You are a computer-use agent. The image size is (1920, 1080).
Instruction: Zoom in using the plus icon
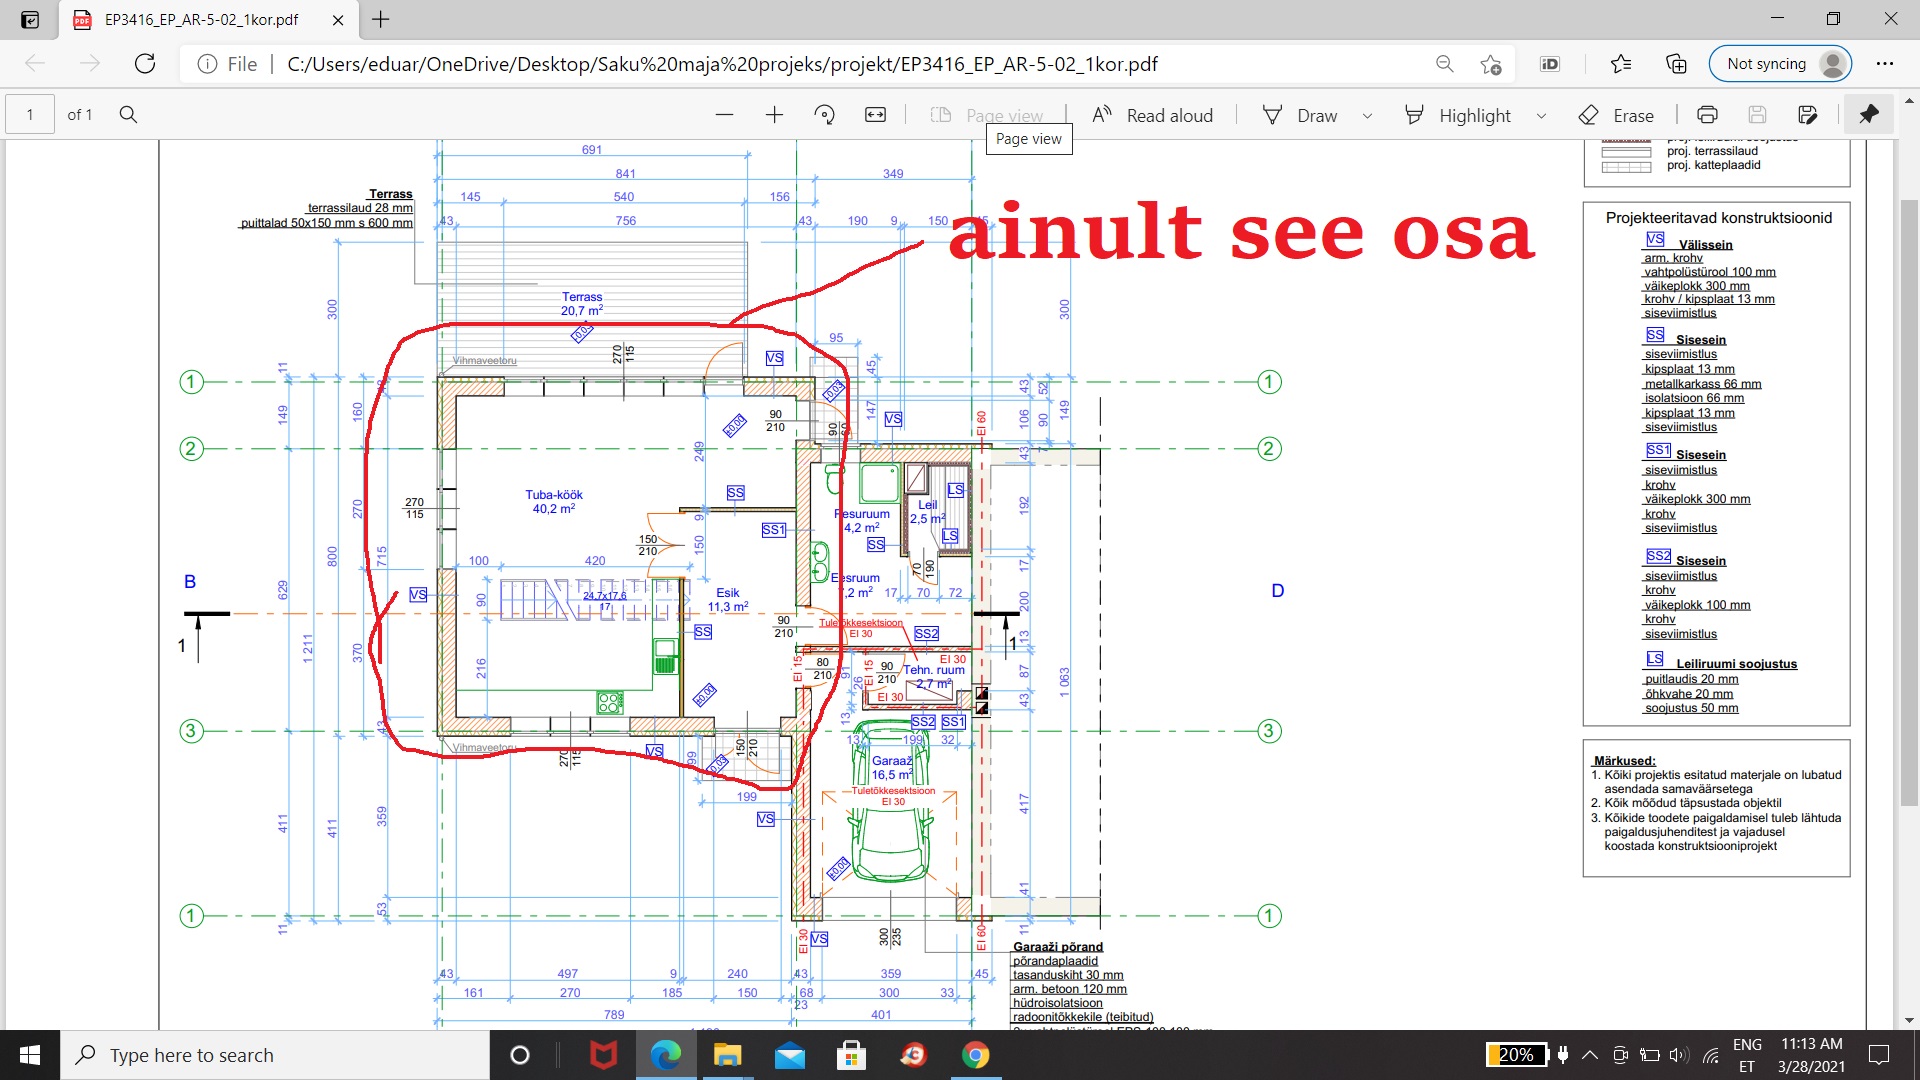[774, 115]
